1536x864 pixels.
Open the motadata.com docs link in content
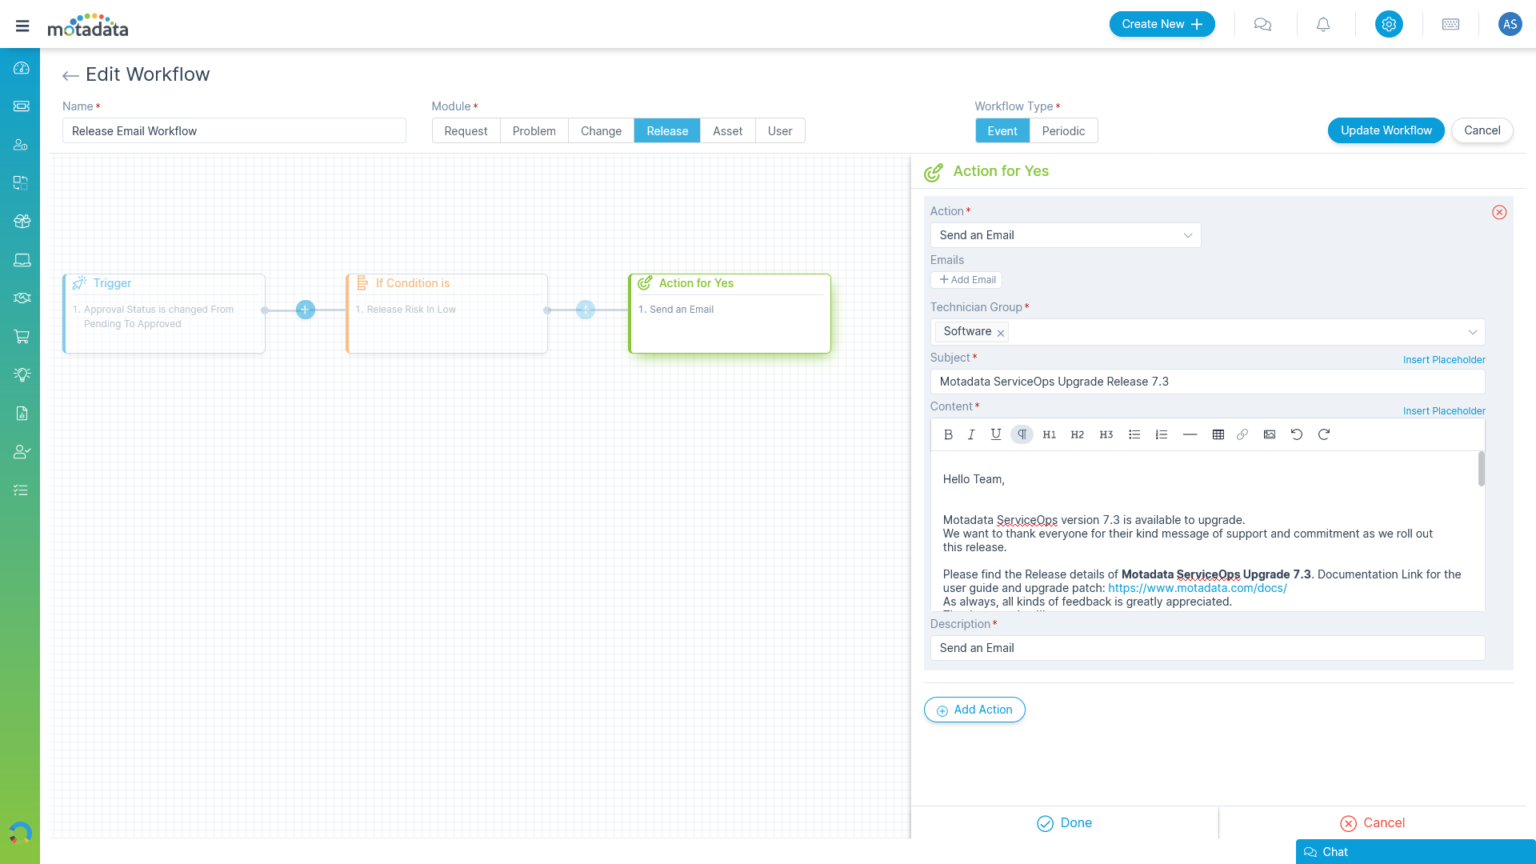pyautogui.click(x=1197, y=587)
